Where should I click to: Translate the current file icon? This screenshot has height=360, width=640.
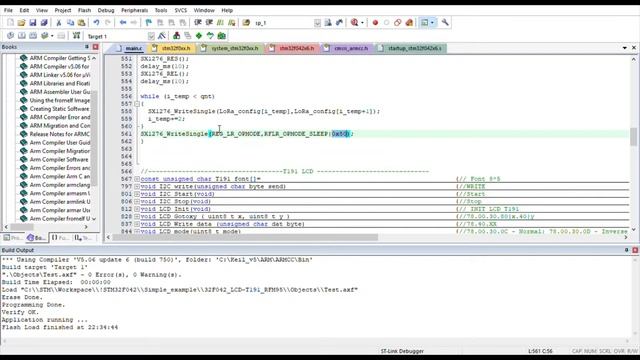point(11,36)
